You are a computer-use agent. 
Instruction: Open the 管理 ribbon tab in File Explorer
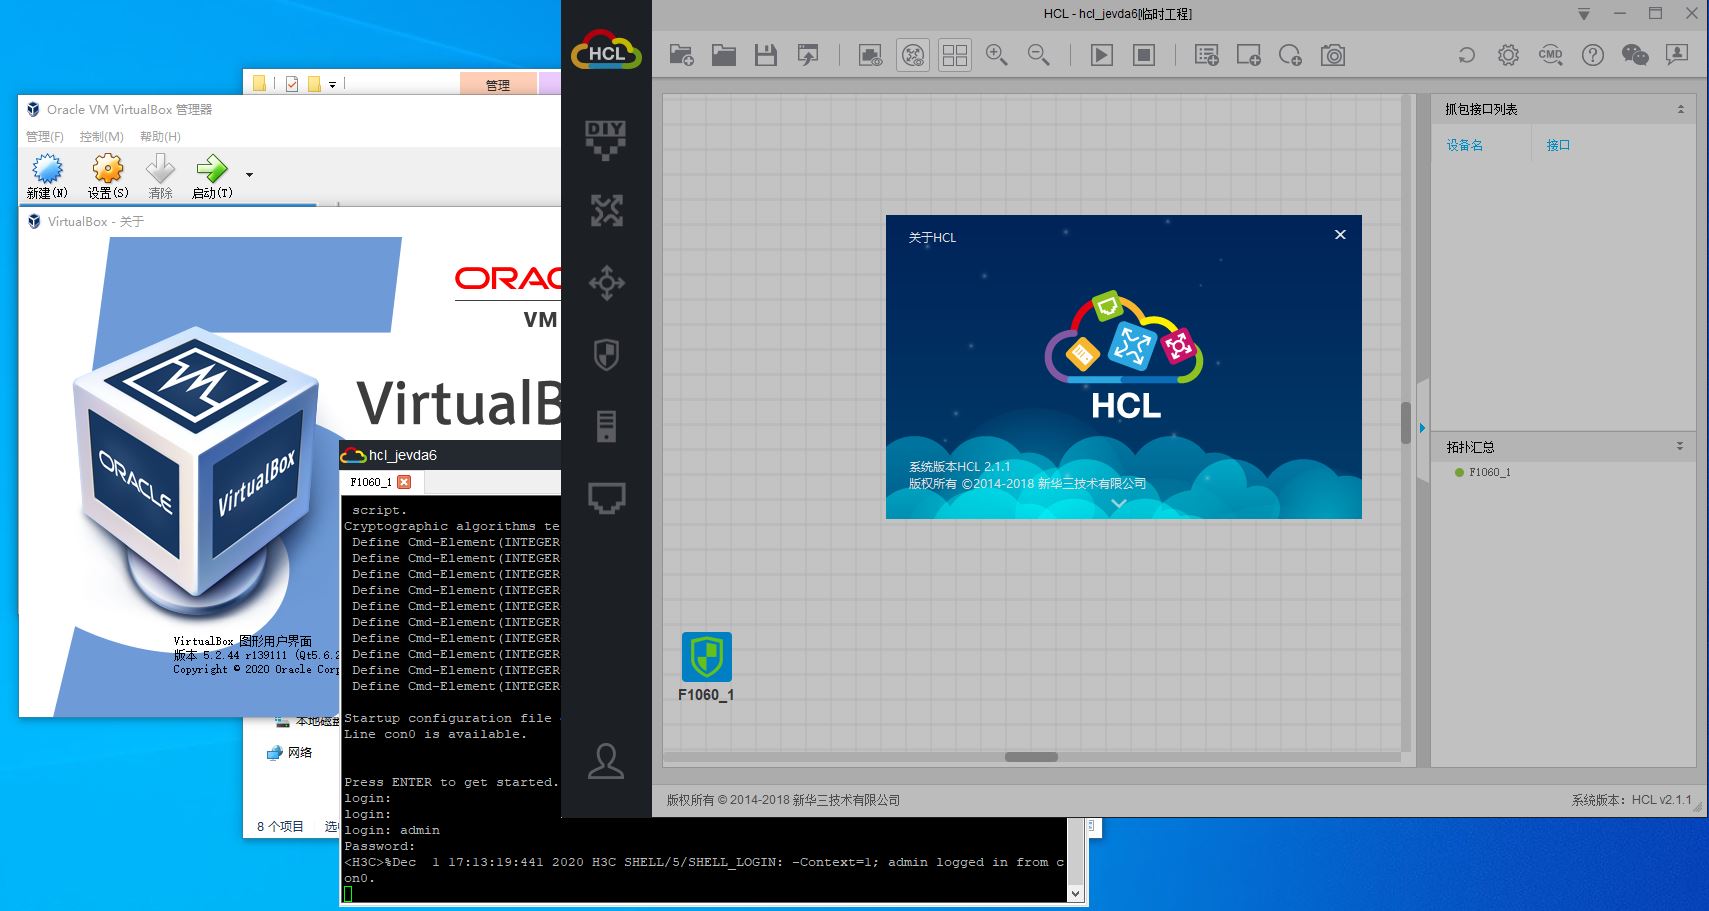click(498, 85)
